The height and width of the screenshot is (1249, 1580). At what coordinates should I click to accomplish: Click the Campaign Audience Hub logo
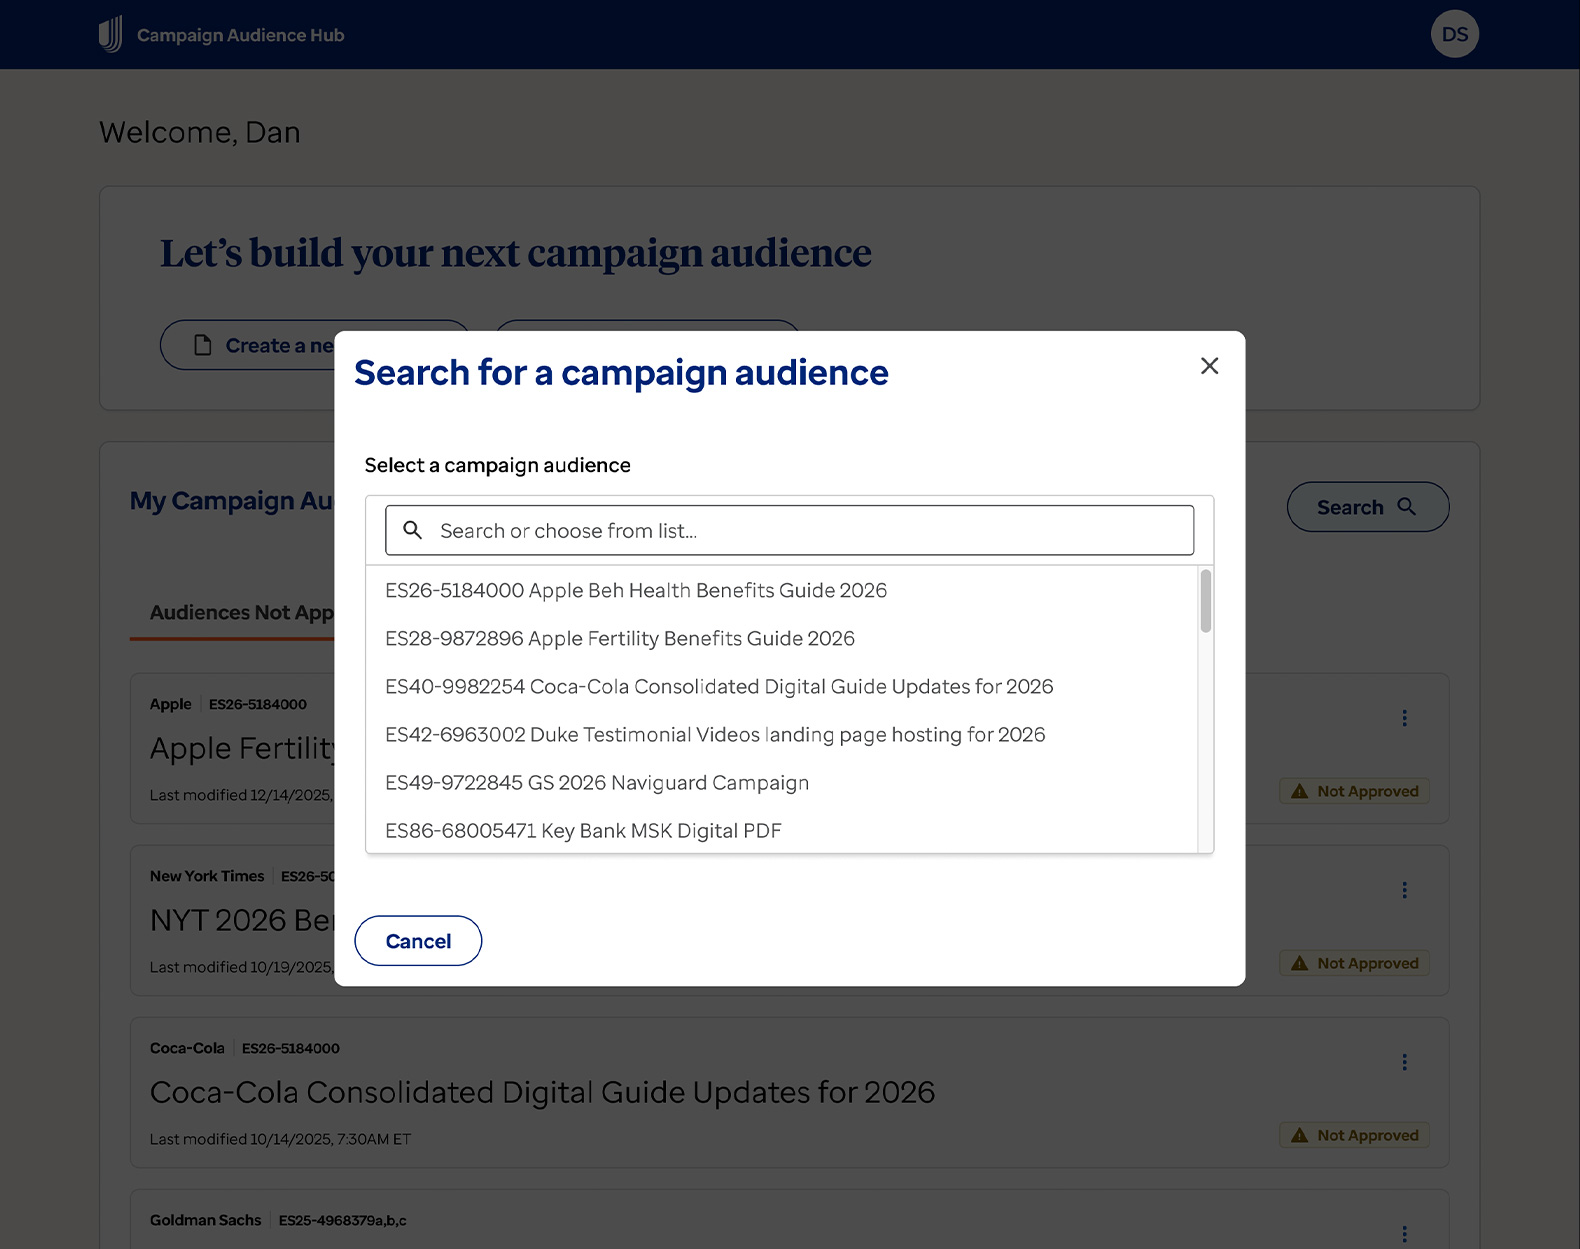pos(111,34)
